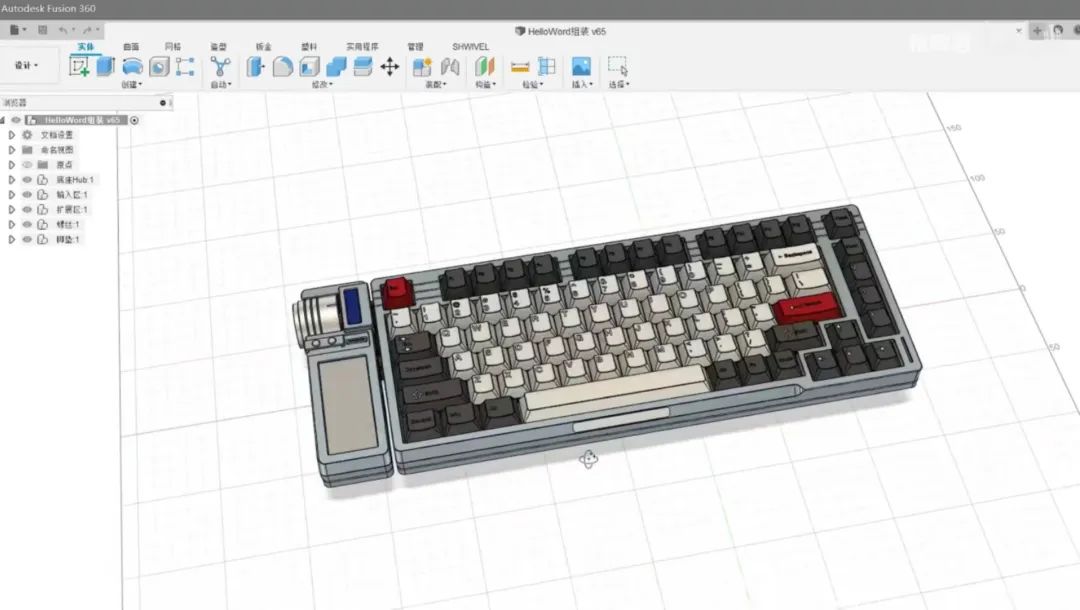The width and height of the screenshot is (1080, 610).
Task: Hide the 输入区:1 component via eye icon
Action: [x=27, y=195]
